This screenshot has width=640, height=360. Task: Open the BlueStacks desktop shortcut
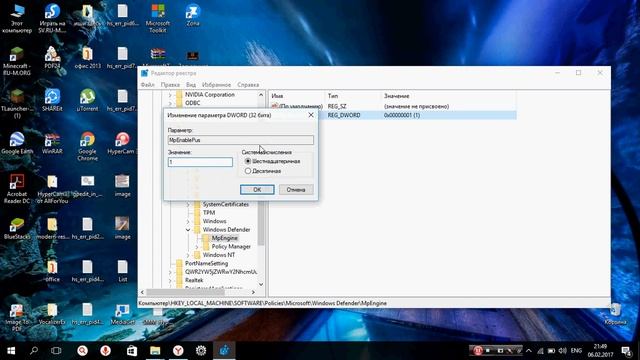[17, 229]
